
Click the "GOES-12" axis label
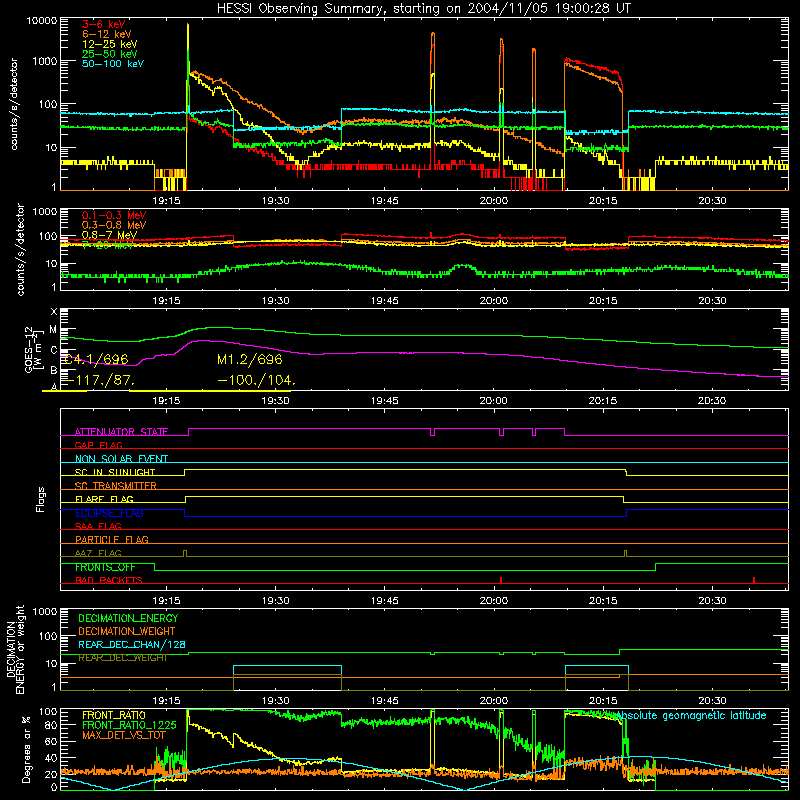(29, 349)
